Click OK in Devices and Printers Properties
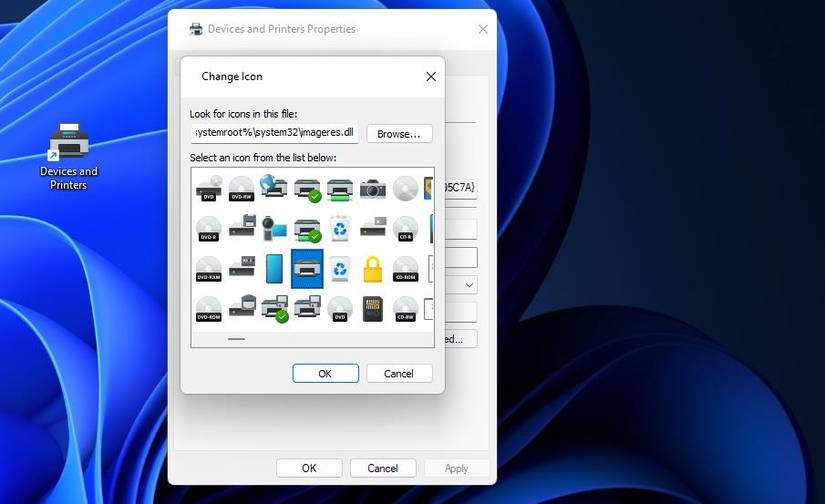This screenshot has width=825, height=504. [x=309, y=468]
